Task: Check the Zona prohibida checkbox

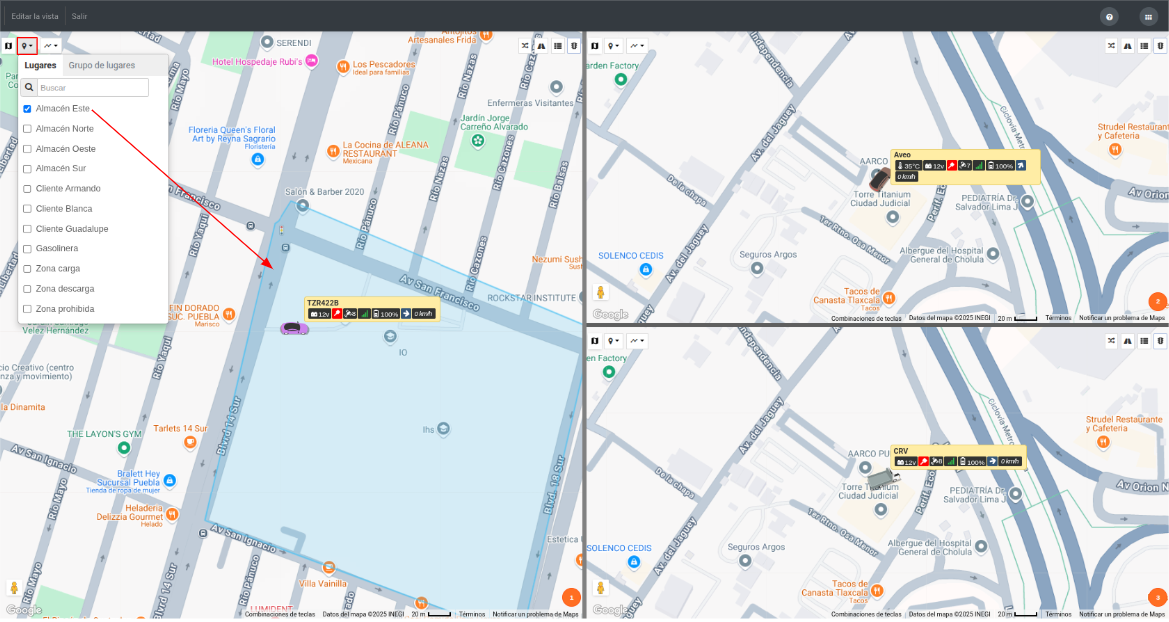Action: click(x=27, y=310)
